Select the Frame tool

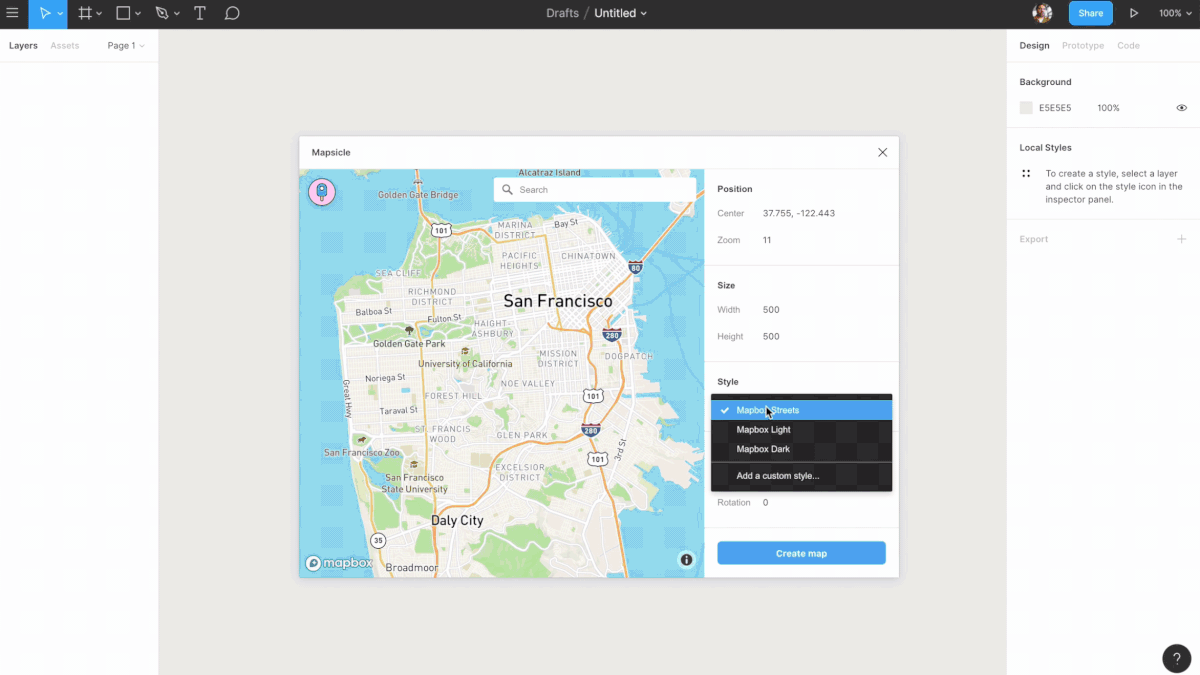tap(85, 14)
